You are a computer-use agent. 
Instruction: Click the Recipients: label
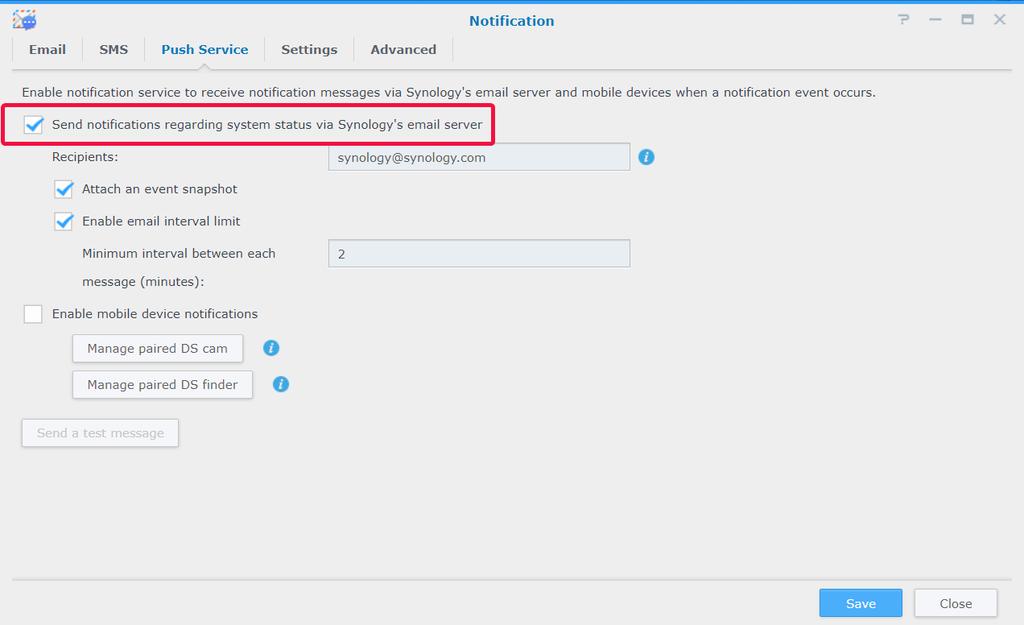pos(85,157)
